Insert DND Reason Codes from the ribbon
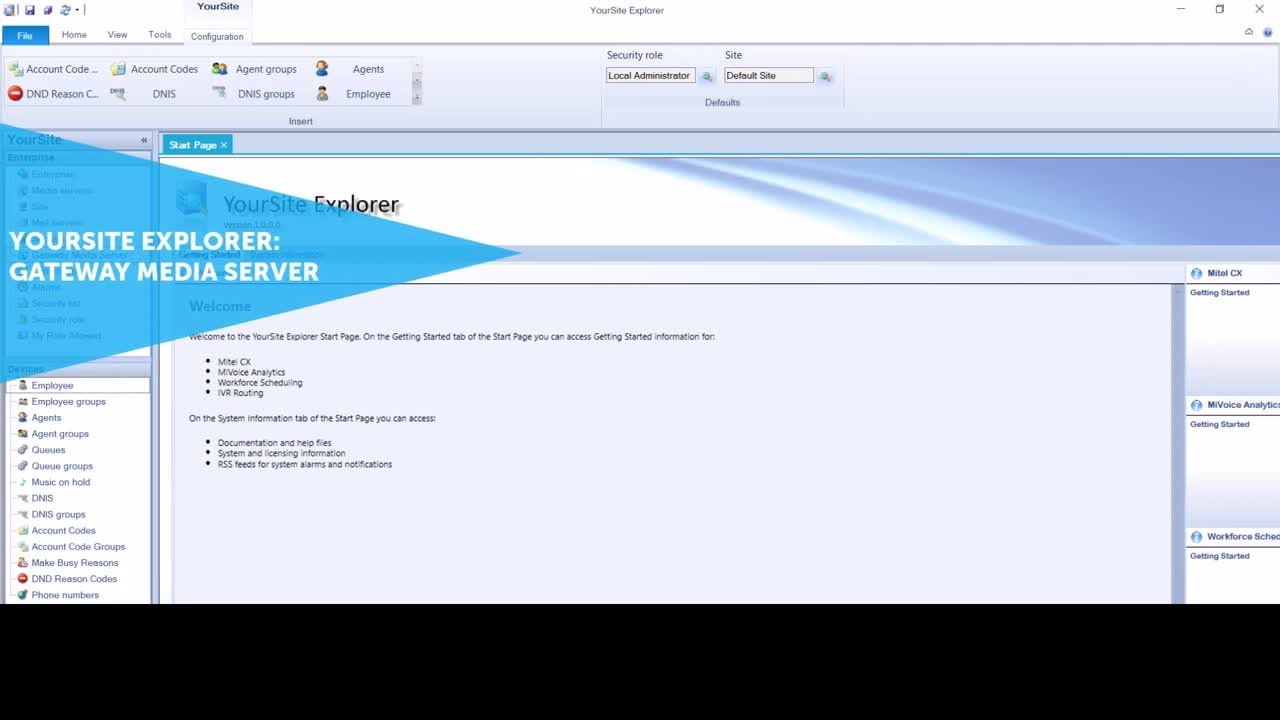Image resolution: width=1280 pixels, height=720 pixels. [54, 94]
